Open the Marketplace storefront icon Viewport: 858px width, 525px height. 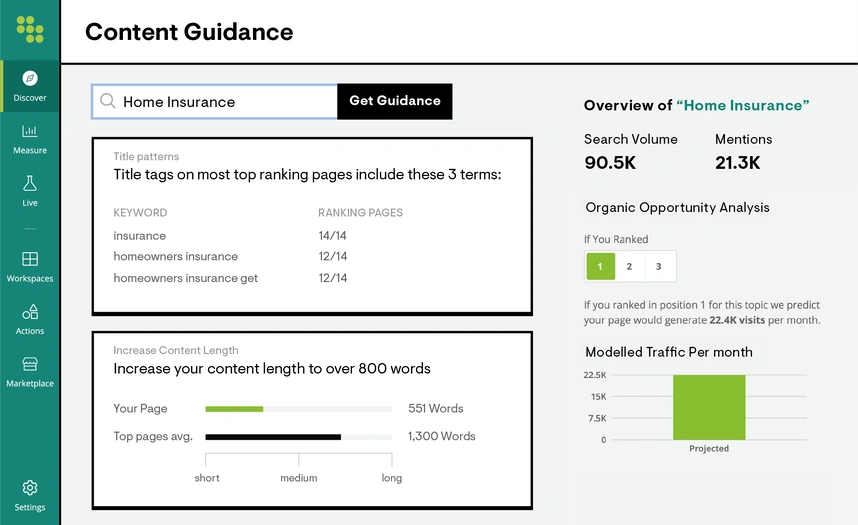30,364
